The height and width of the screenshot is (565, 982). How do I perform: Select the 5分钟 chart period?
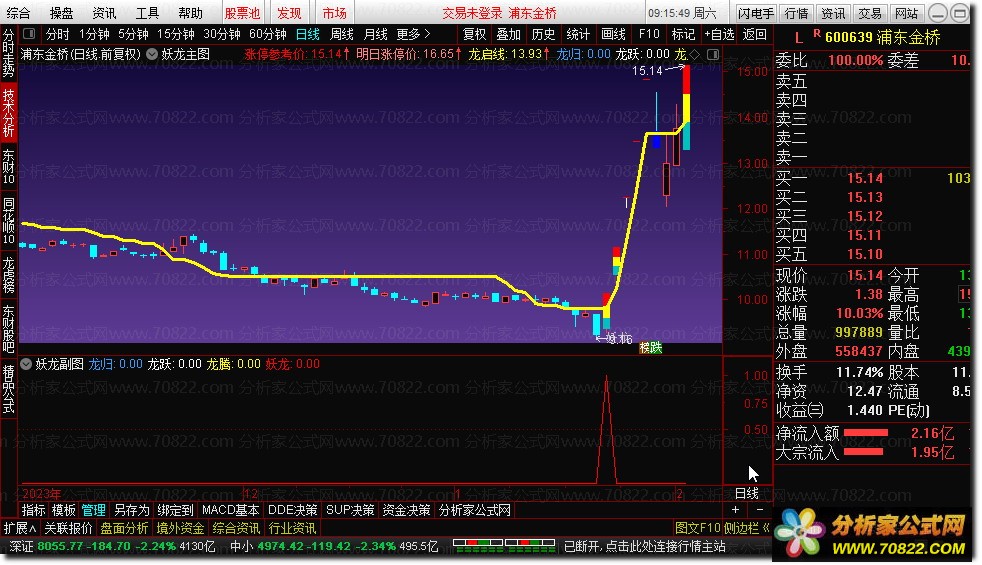click(133, 34)
